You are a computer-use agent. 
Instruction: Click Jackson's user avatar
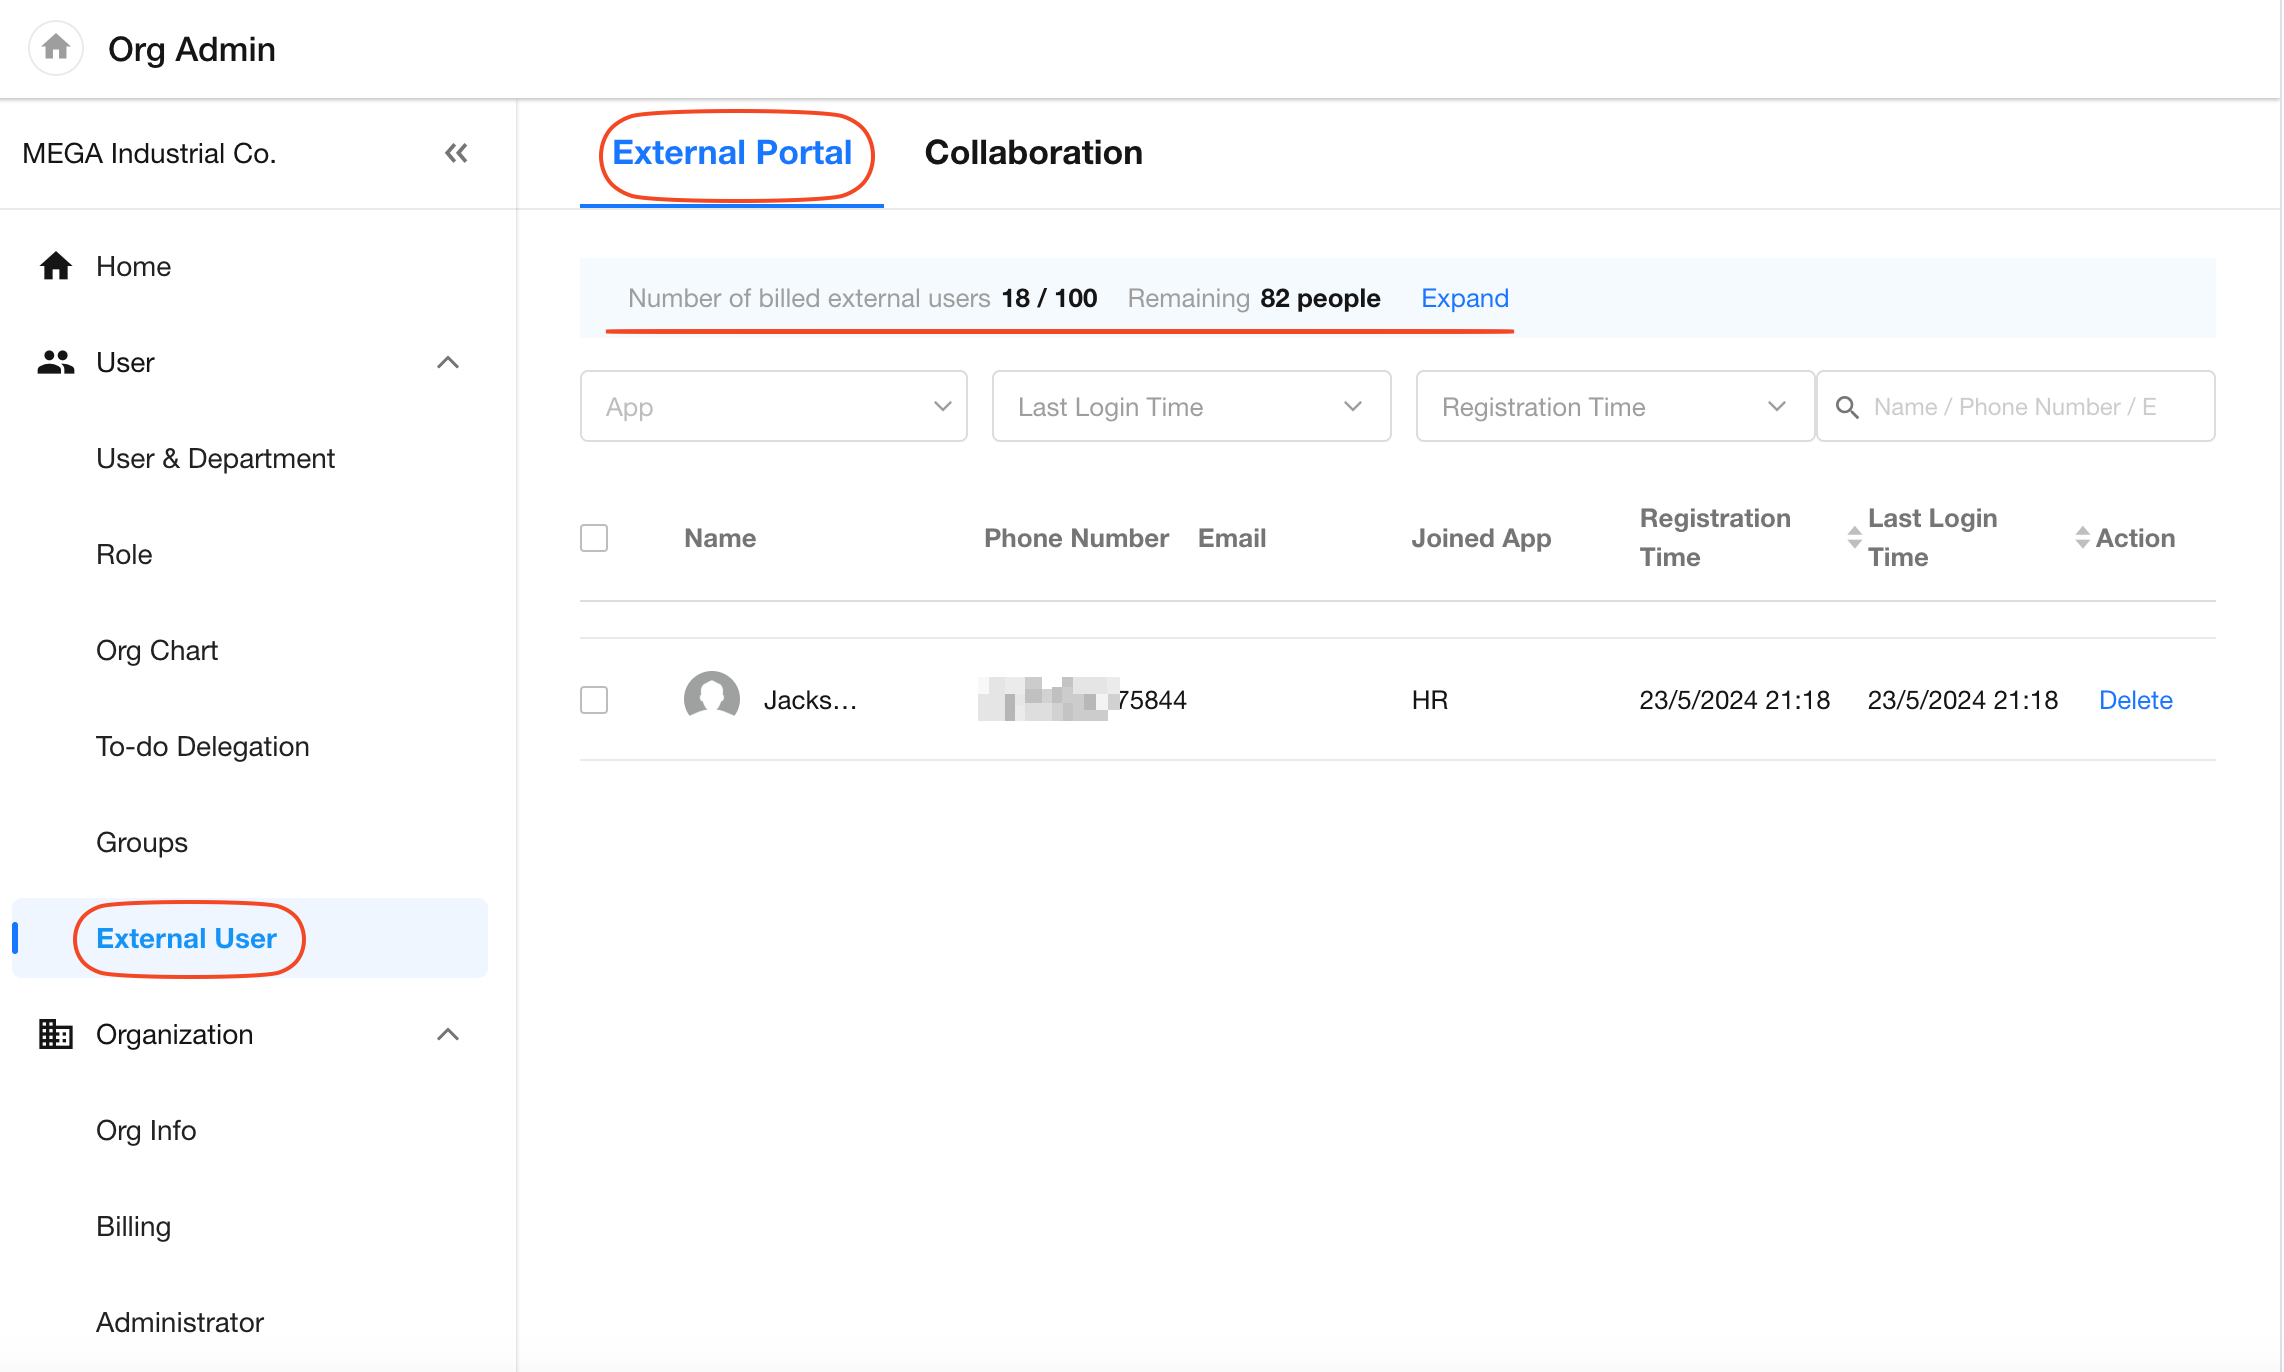(x=711, y=698)
